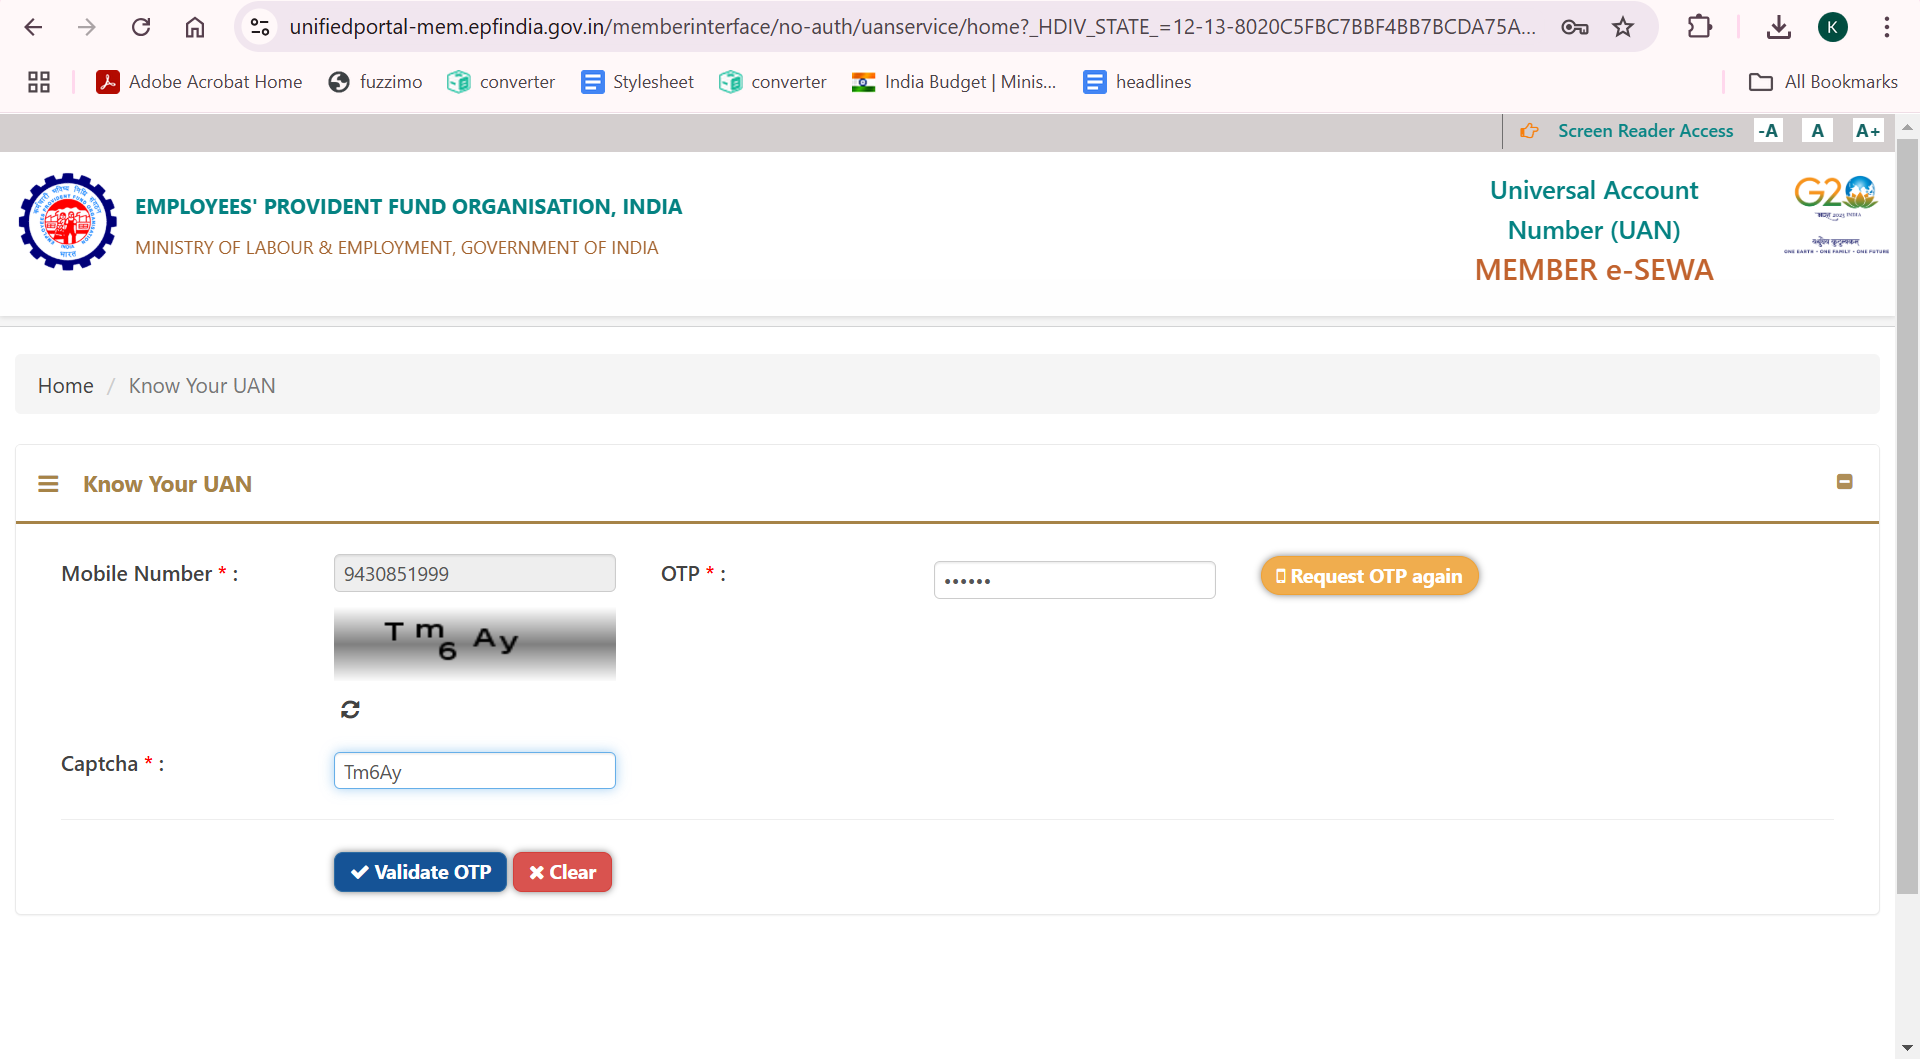Click the Screen Reader Access hand icon
The height and width of the screenshot is (1059, 1920).
click(1530, 131)
